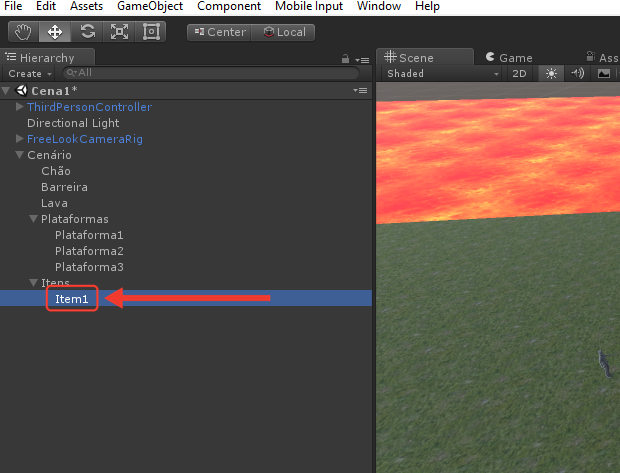Screen dimensions: 620x473
Task: Select the Rect transform tool
Action: pos(151,32)
